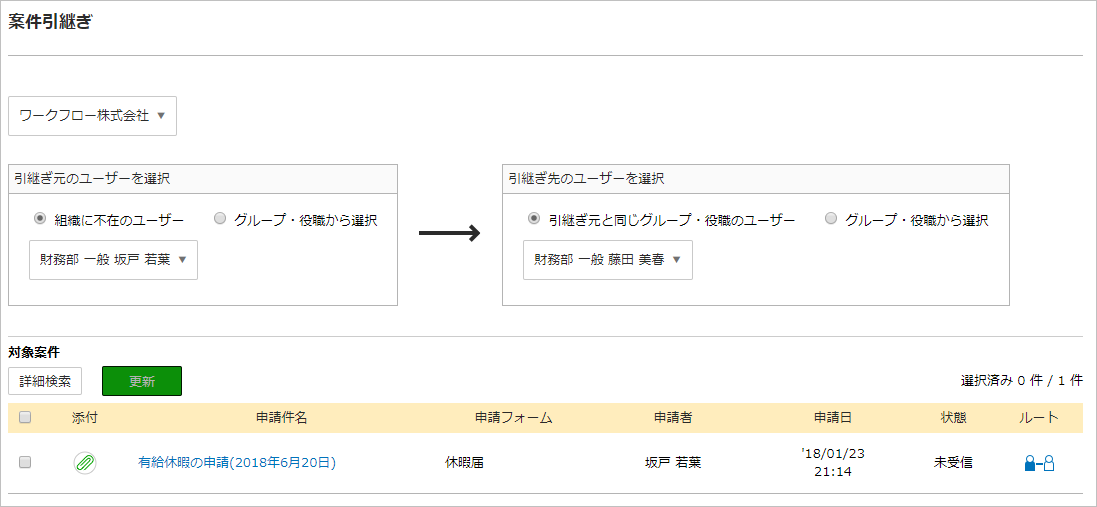1097x507 pixels.
Task: Click the 添付 column header
Action: pyautogui.click(x=85, y=417)
